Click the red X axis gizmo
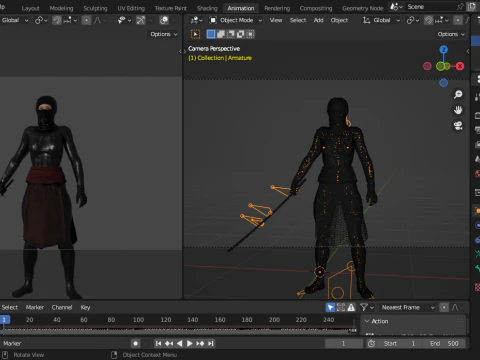The height and width of the screenshot is (360, 480). pos(460,66)
